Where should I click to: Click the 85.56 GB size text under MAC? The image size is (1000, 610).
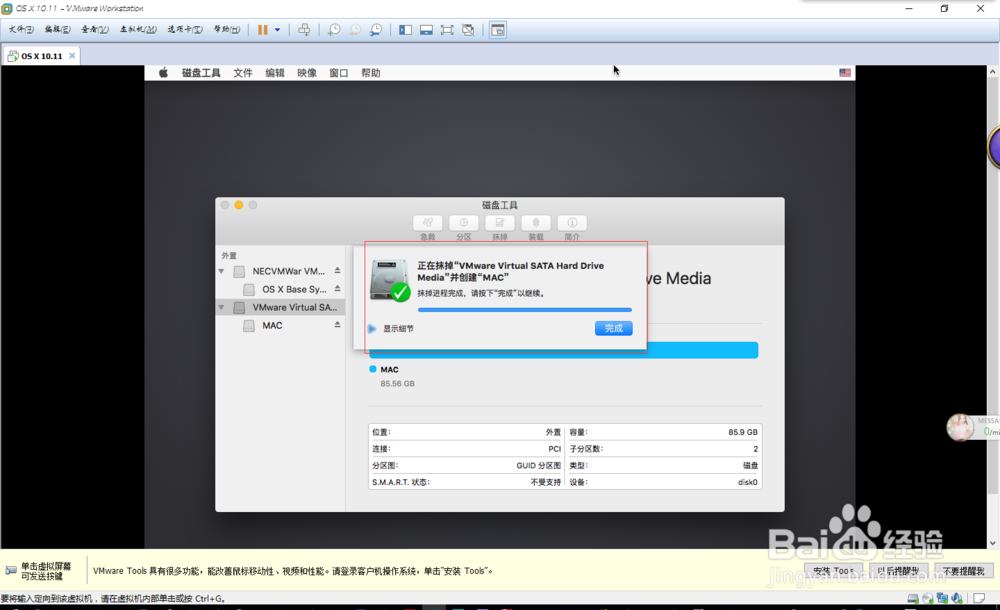coord(397,383)
